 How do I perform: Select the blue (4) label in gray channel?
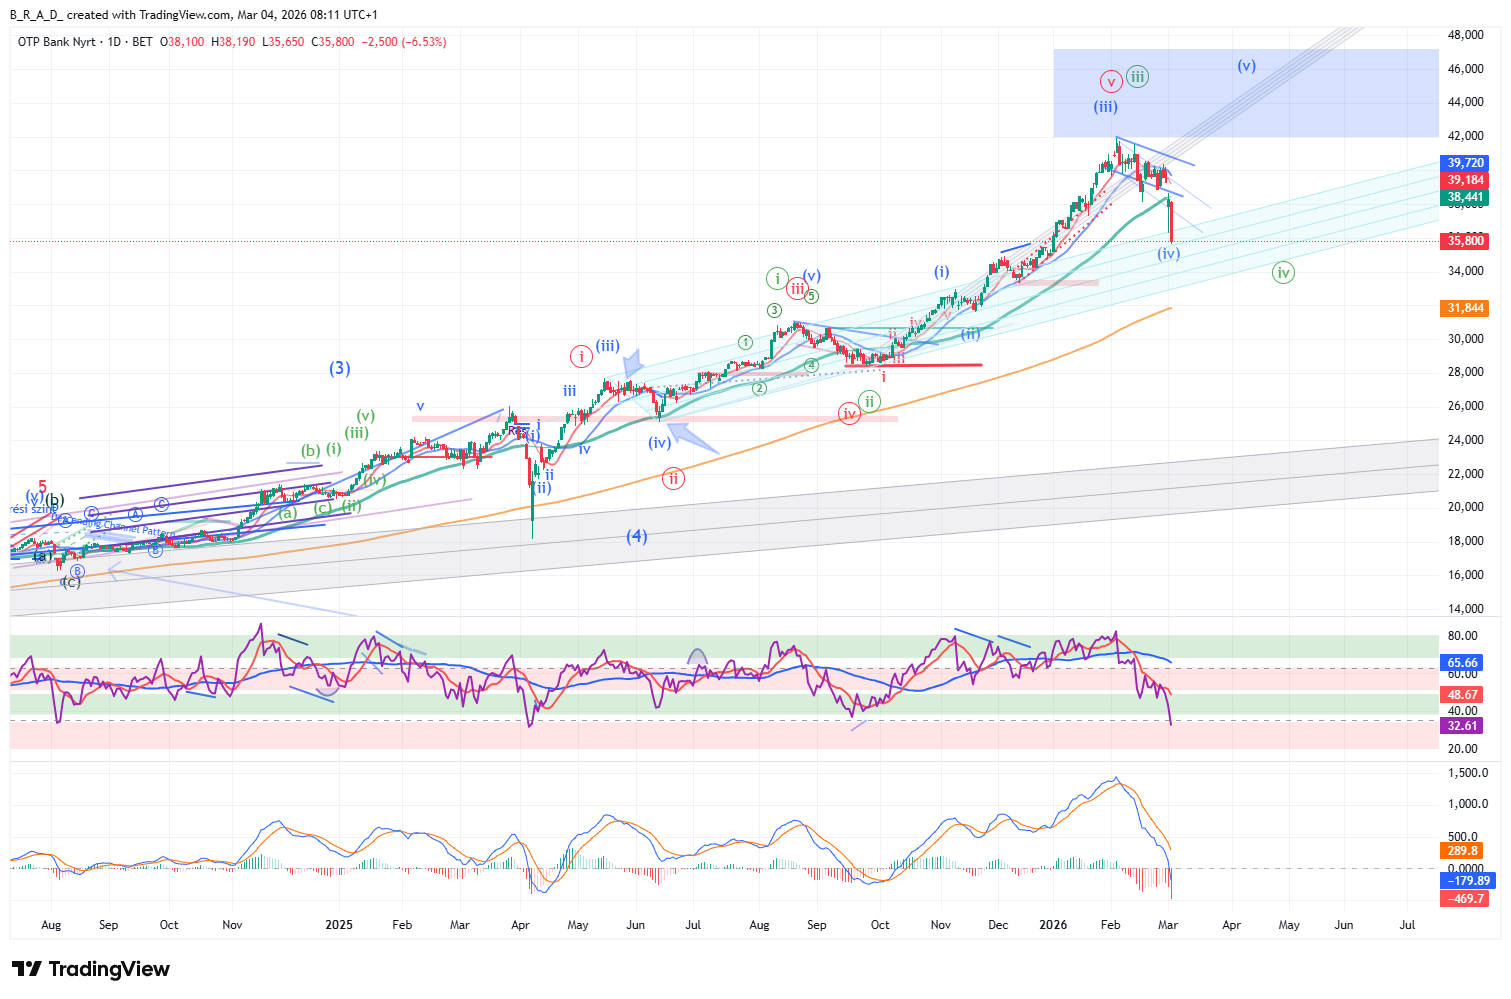point(637,536)
